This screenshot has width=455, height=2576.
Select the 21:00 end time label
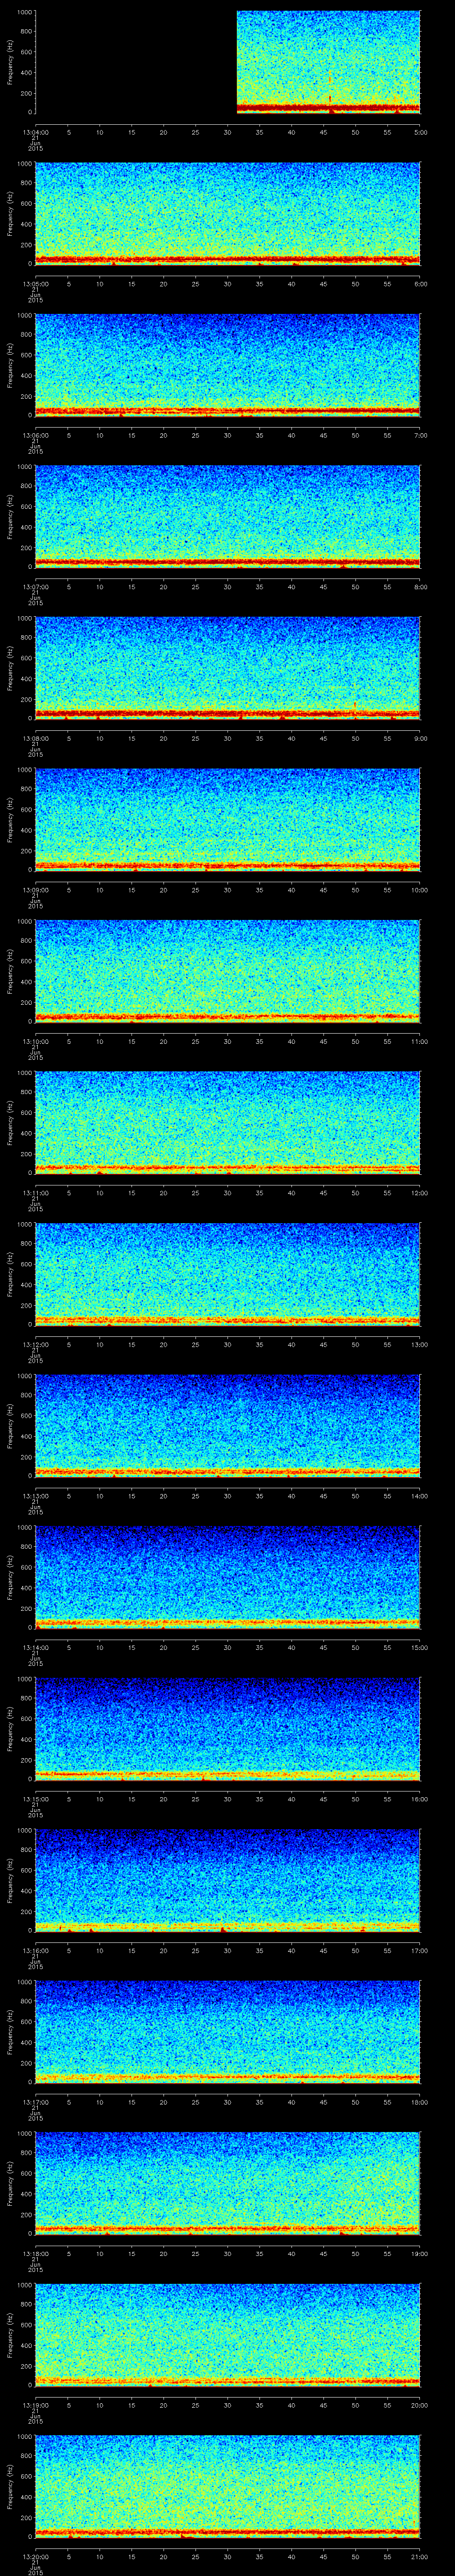click(x=420, y=2556)
